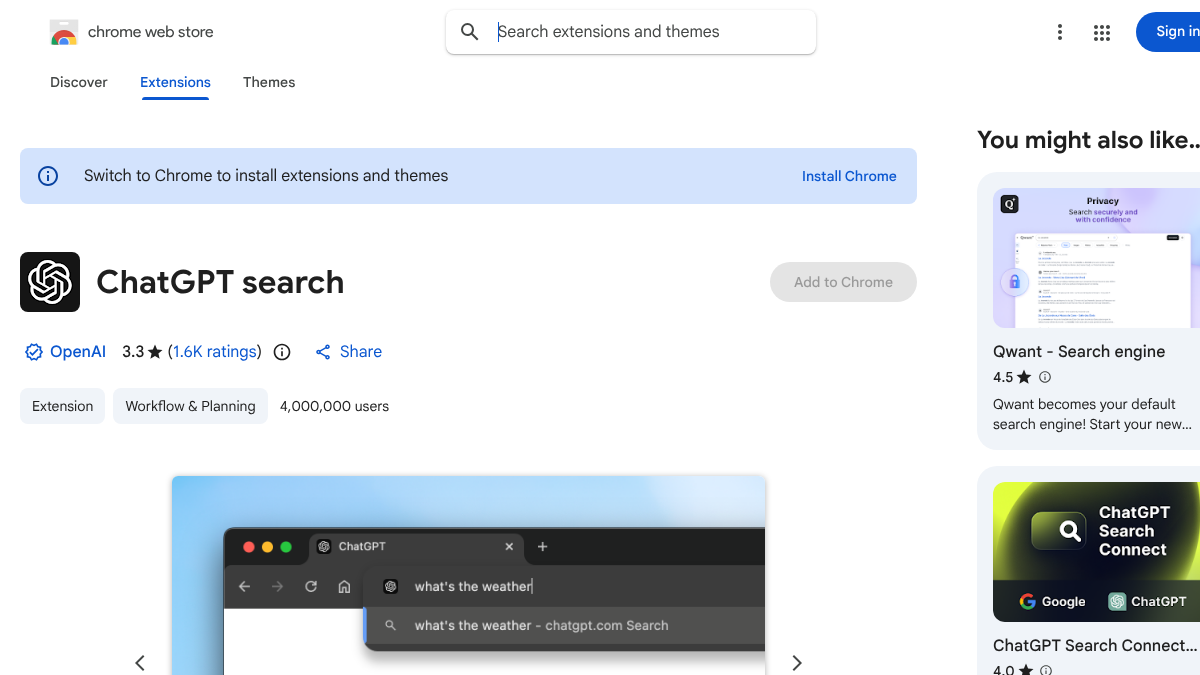The height and width of the screenshot is (675, 1200).
Task: Click the info icon beside 1.6K ratings
Action: click(282, 352)
